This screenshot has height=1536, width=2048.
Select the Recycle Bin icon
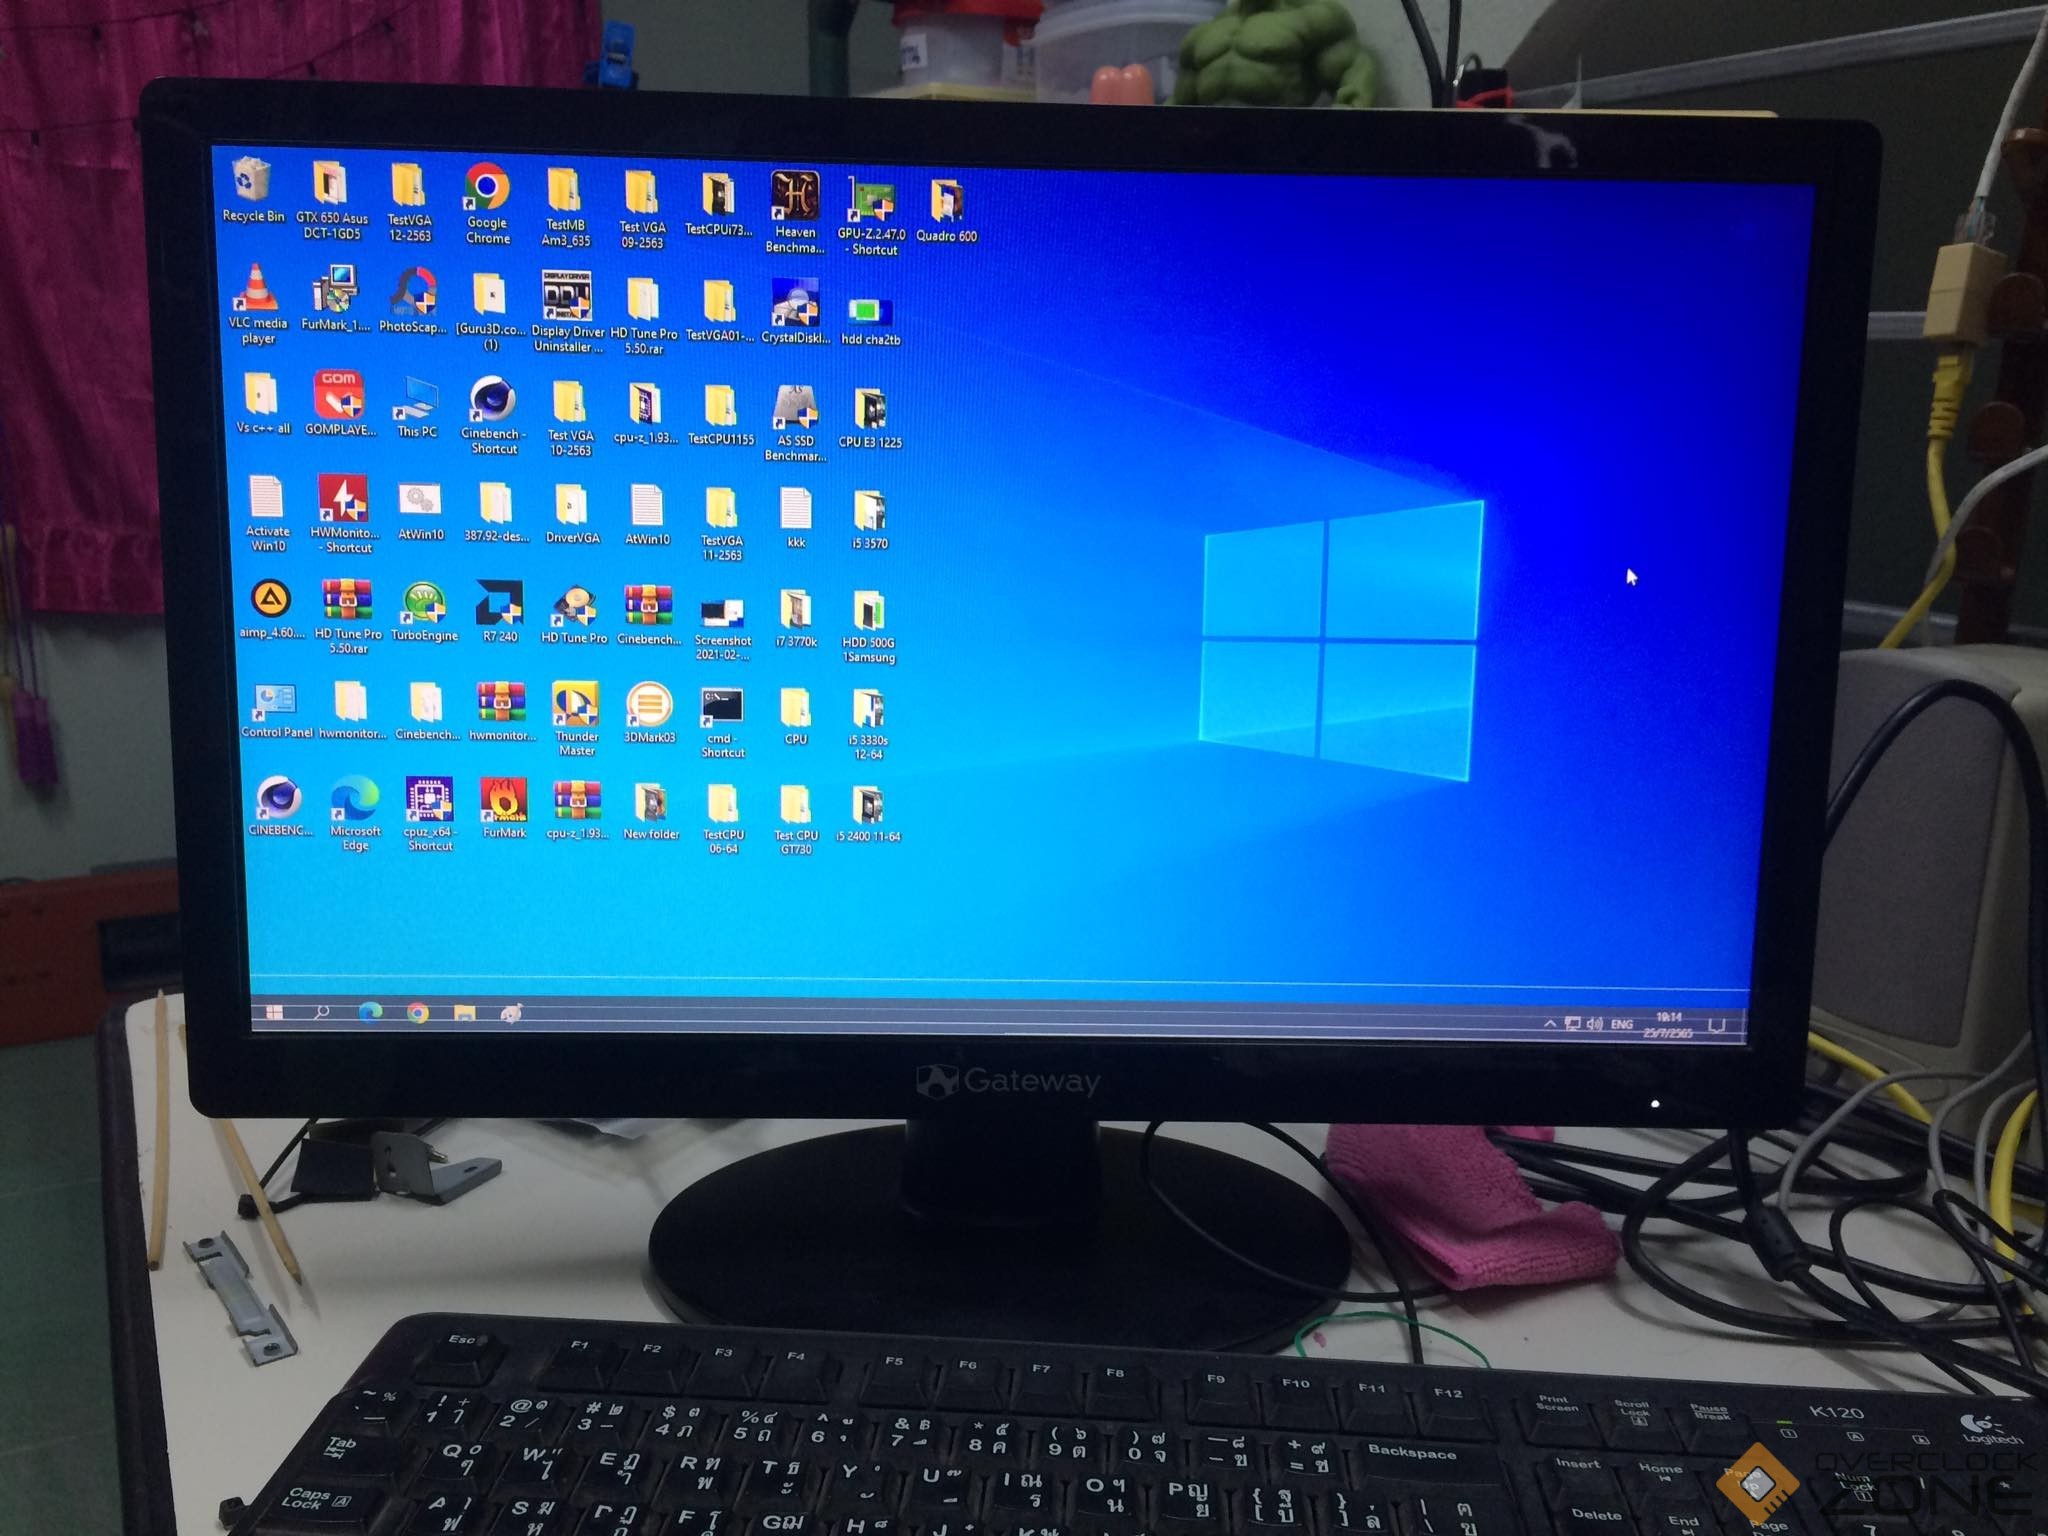[252, 181]
